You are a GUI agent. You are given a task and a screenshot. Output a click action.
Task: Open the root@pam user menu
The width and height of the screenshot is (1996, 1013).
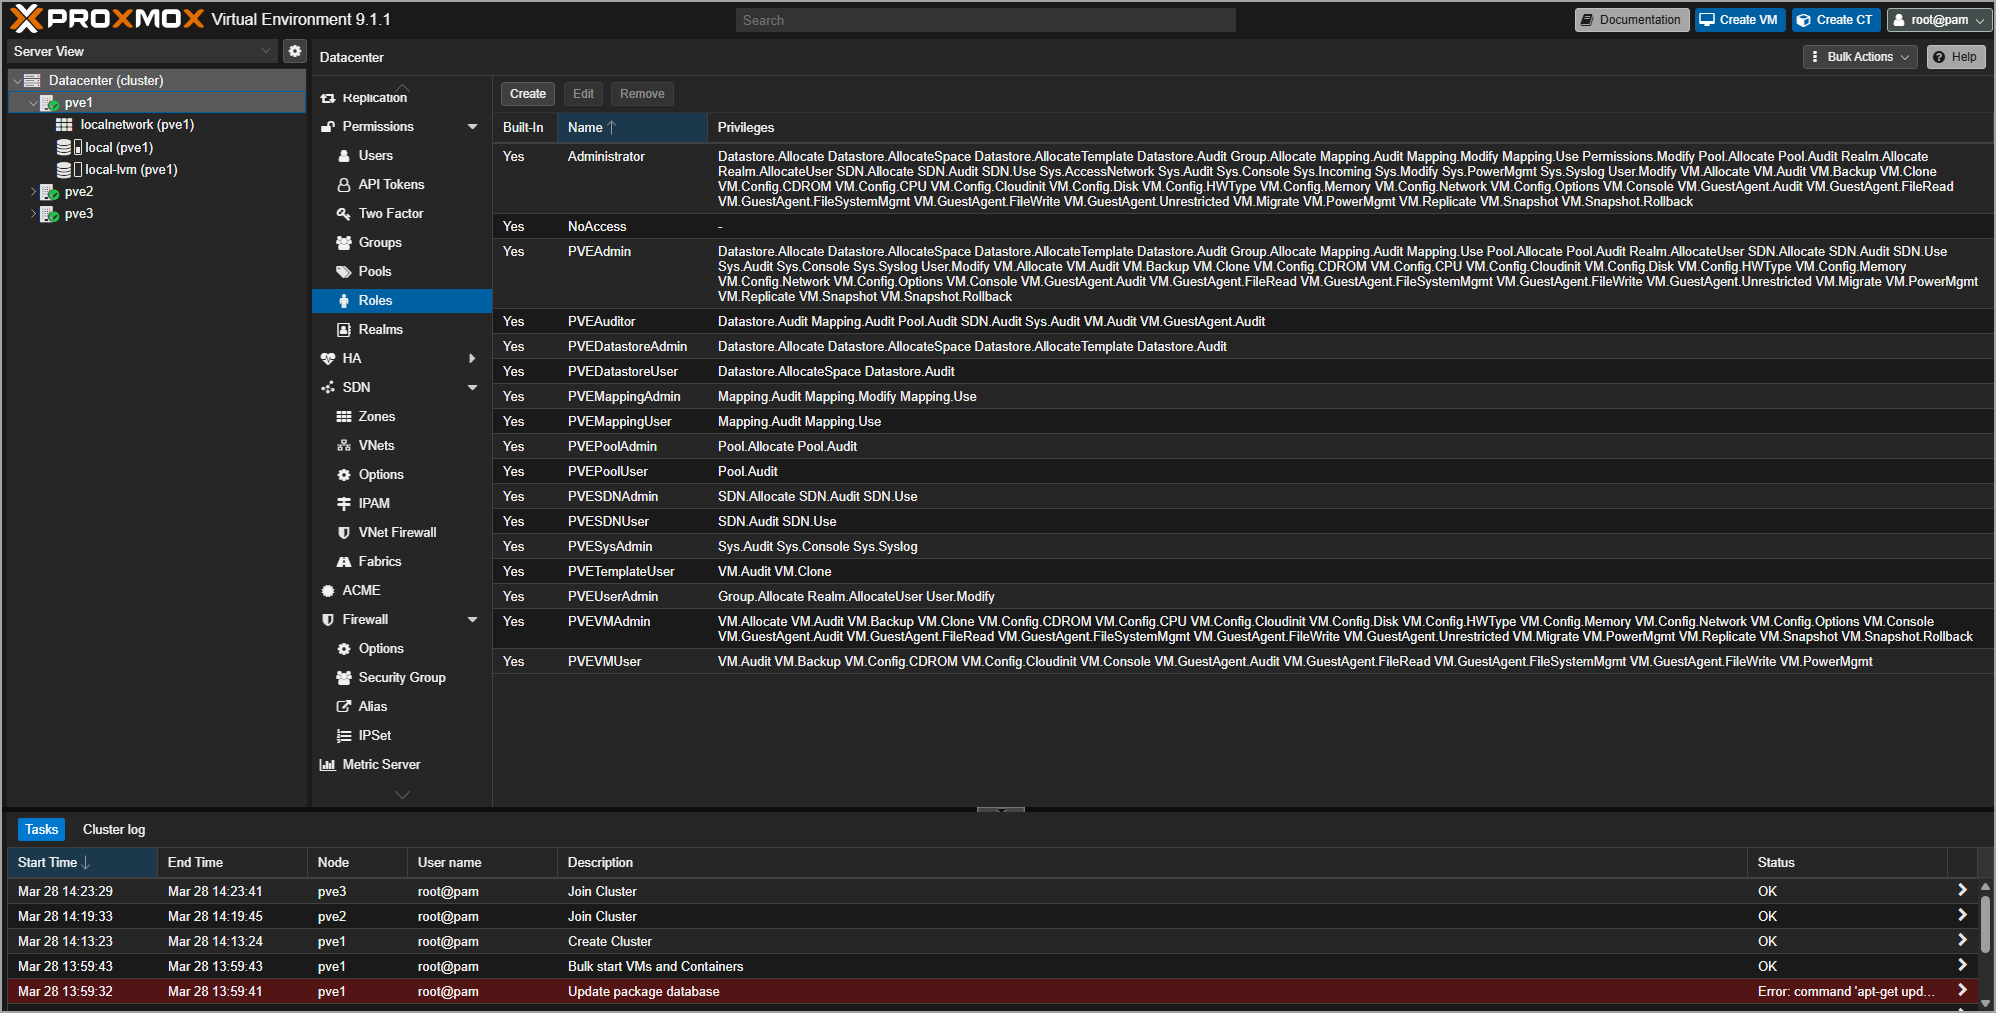click(x=1938, y=20)
